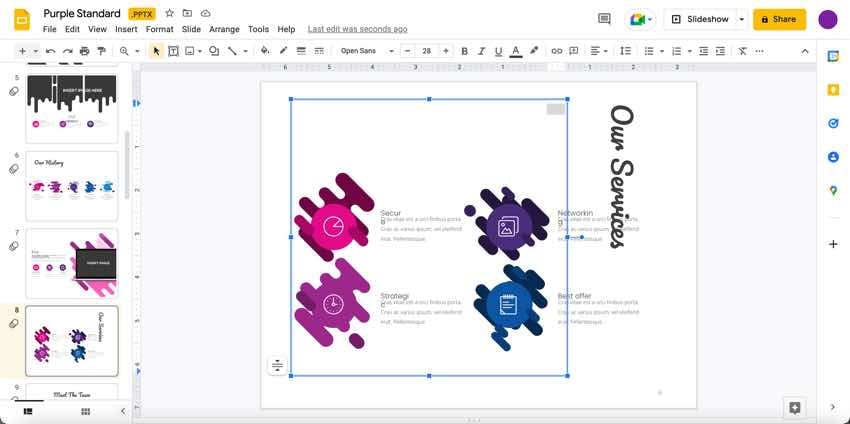This screenshot has width=850, height=424.
Task: Select the slide 6 Our History thumbnail
Action: 71,186
